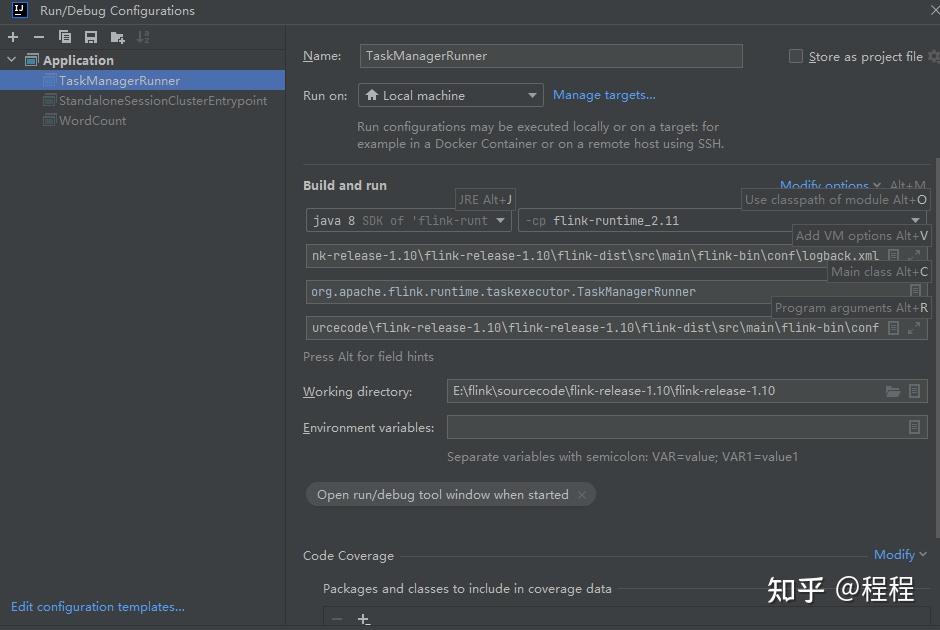Open environment variables editor icon
This screenshot has width=940, height=630.
(914, 427)
